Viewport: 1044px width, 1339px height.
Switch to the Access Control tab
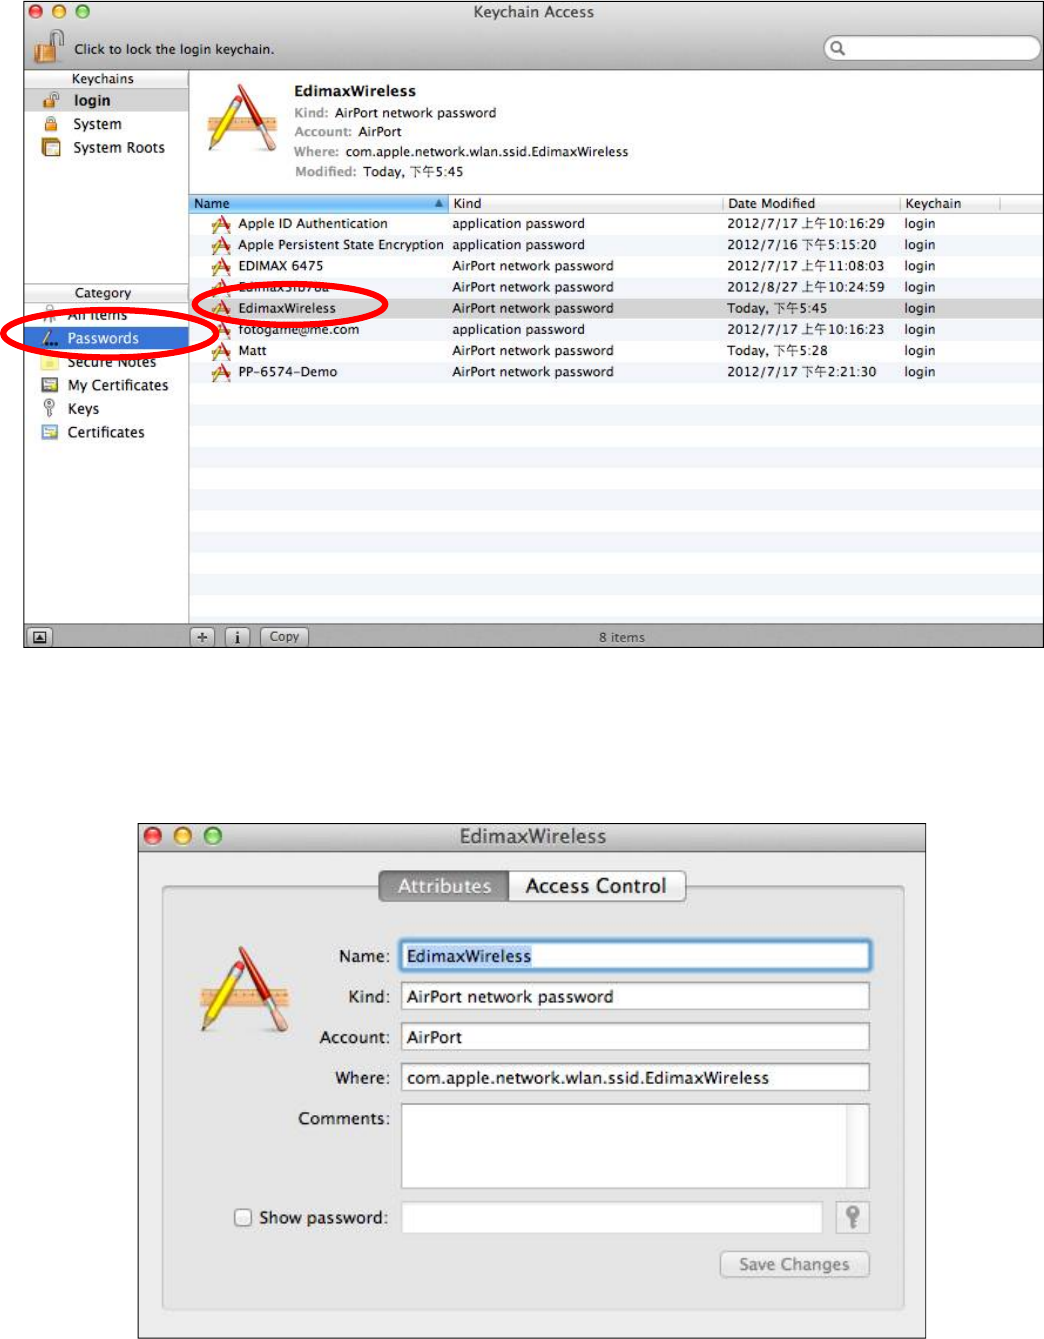(597, 886)
